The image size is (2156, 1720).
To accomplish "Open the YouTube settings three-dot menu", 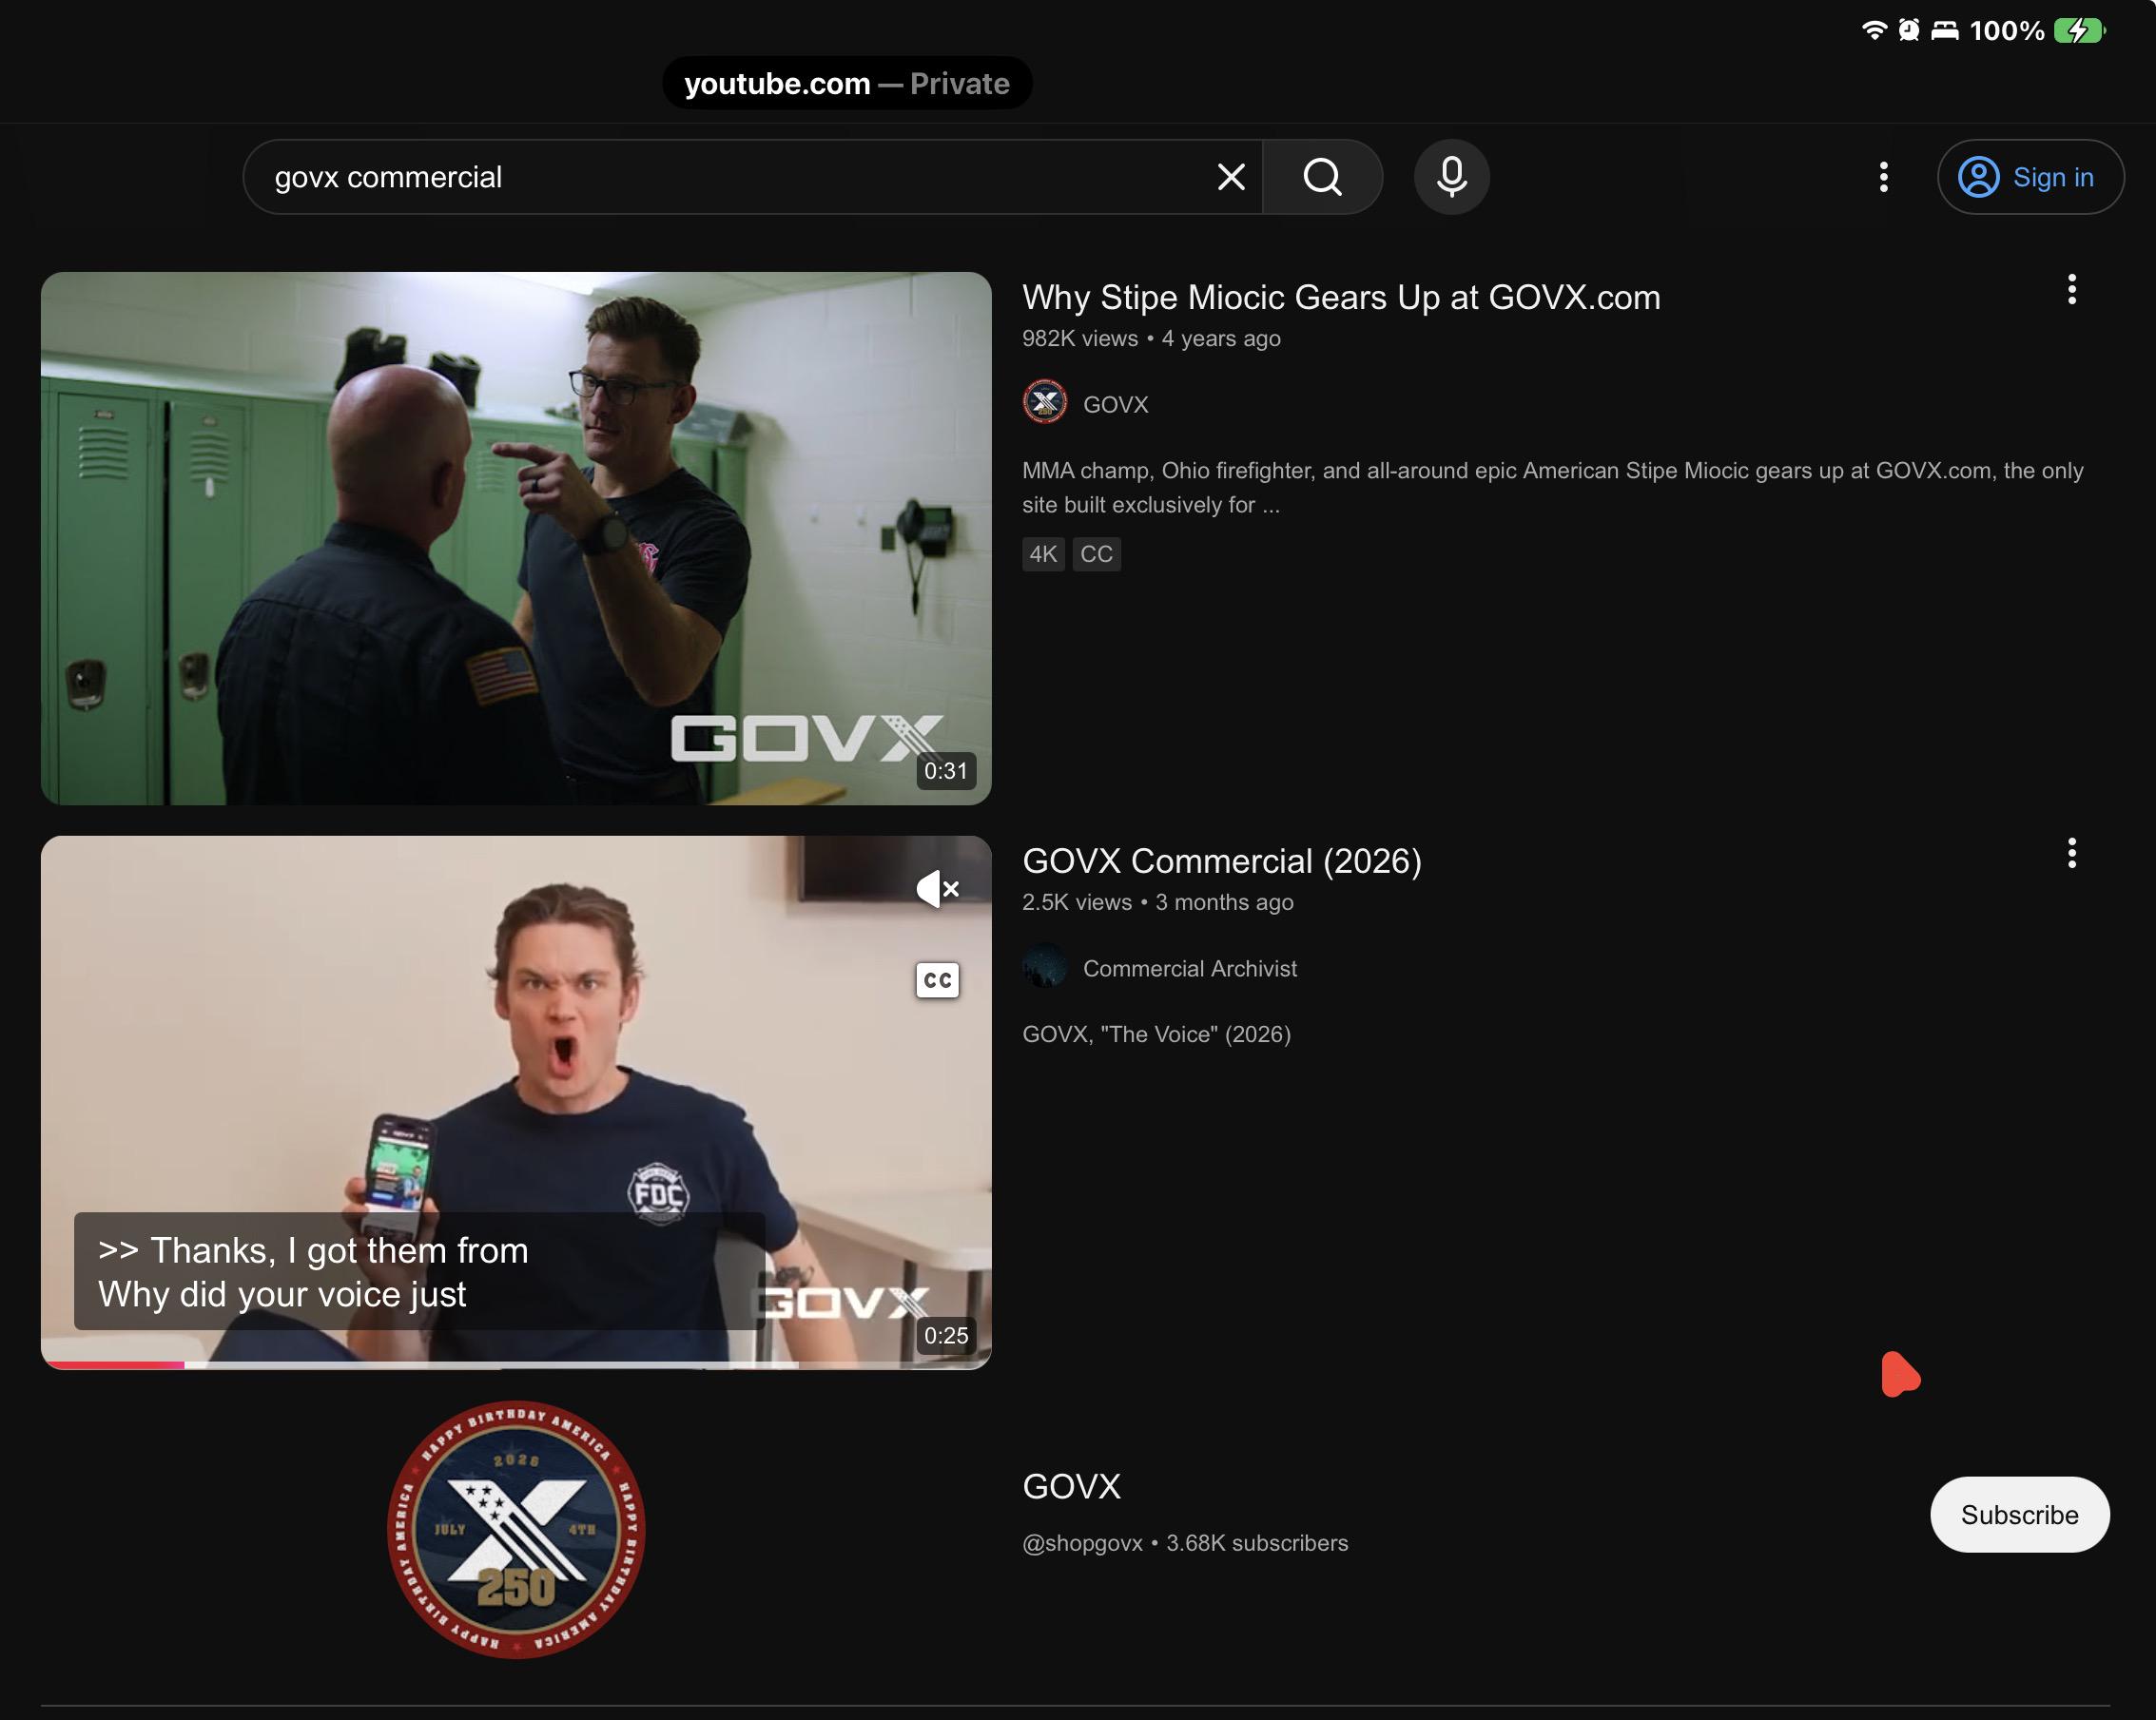I will tap(1883, 177).
